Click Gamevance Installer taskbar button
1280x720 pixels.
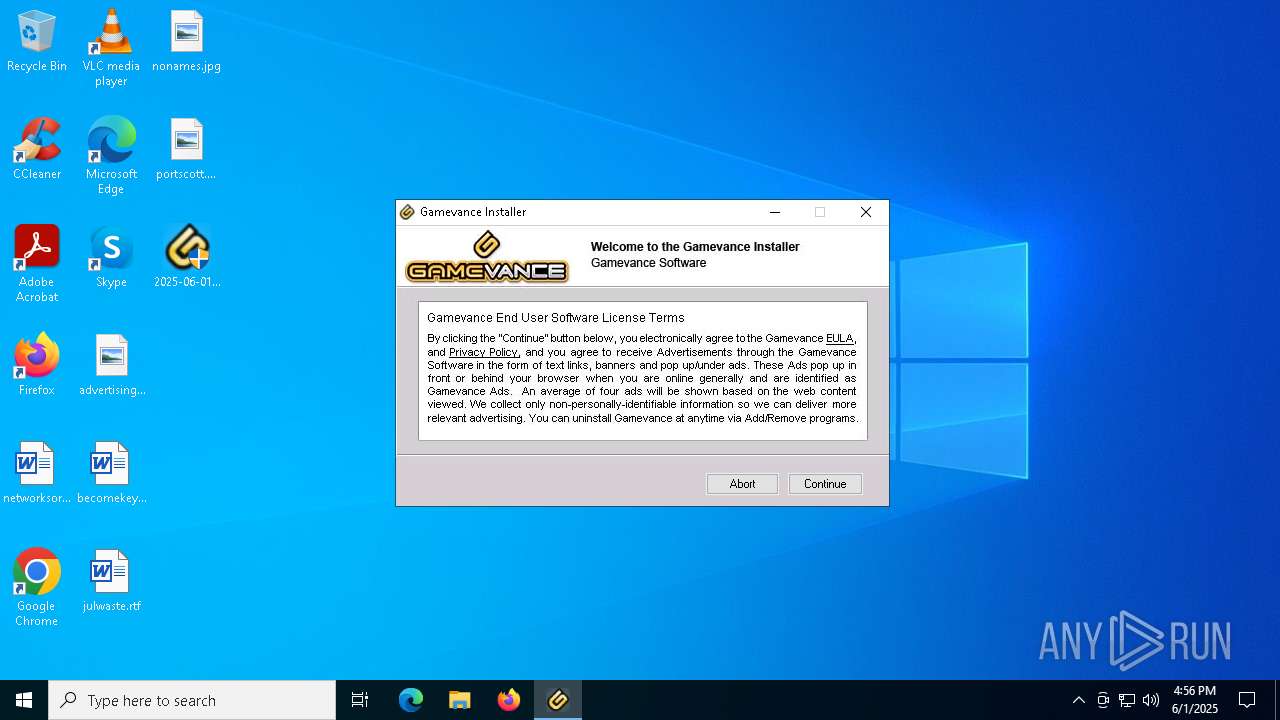[x=558, y=700]
